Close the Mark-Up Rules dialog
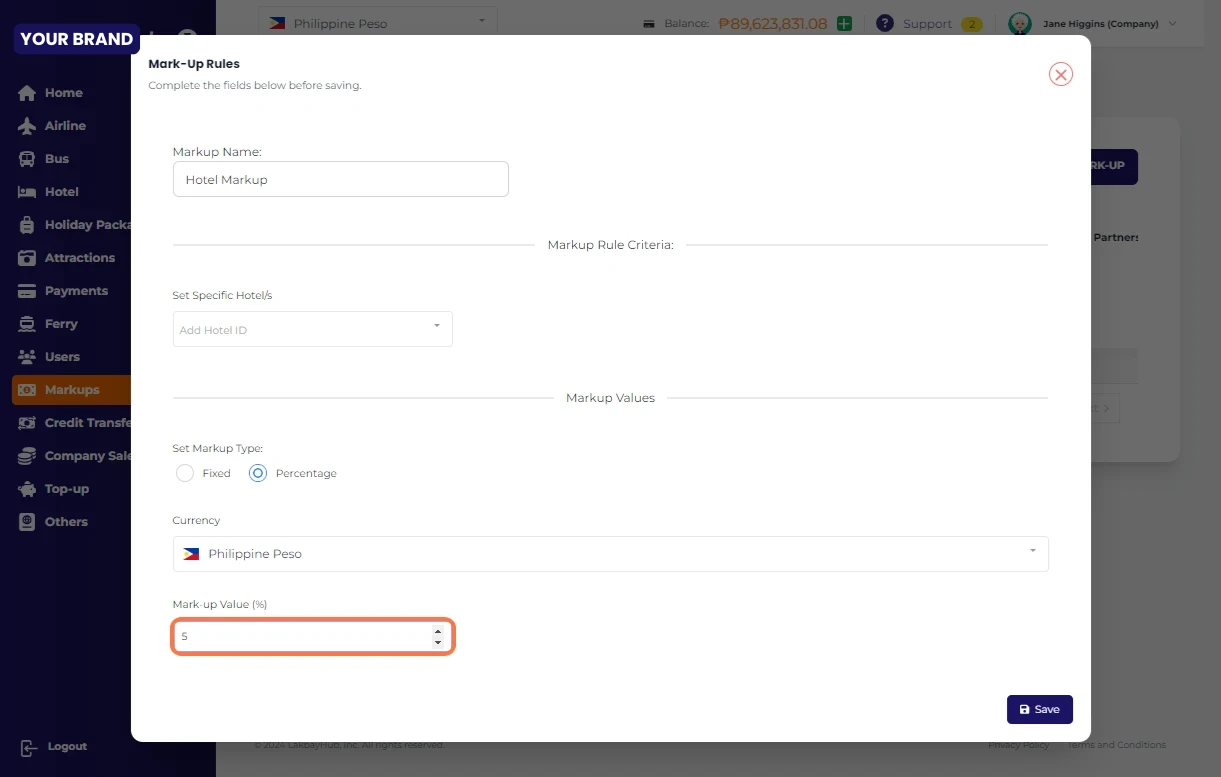The width and height of the screenshot is (1221, 777). 1060,74
